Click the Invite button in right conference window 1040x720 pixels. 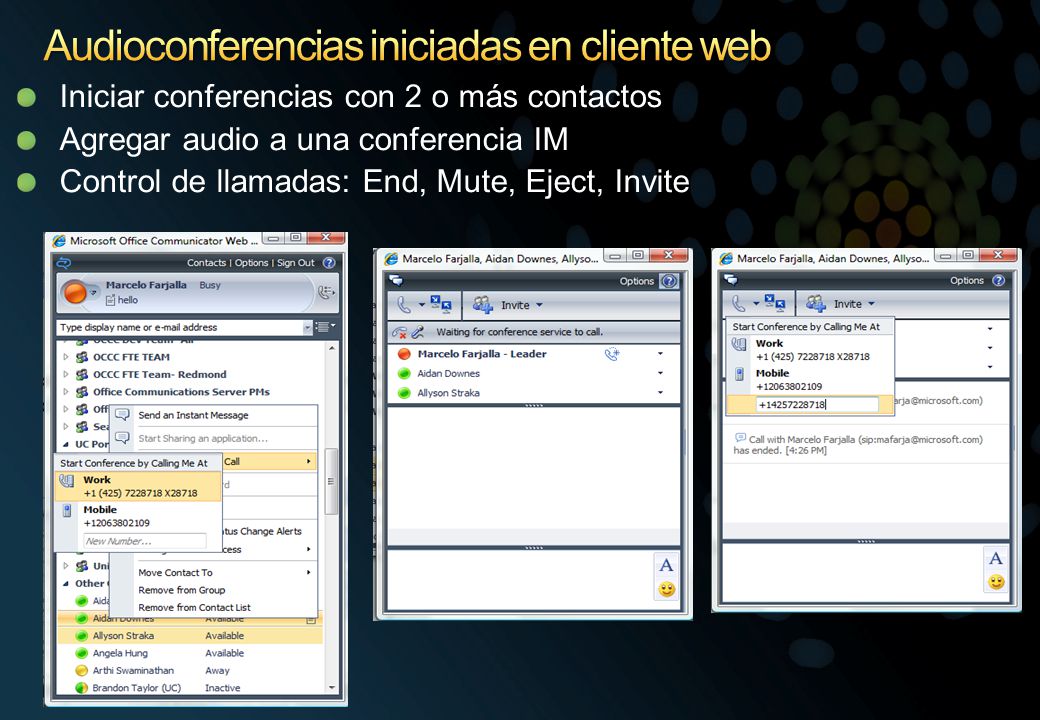(x=840, y=304)
